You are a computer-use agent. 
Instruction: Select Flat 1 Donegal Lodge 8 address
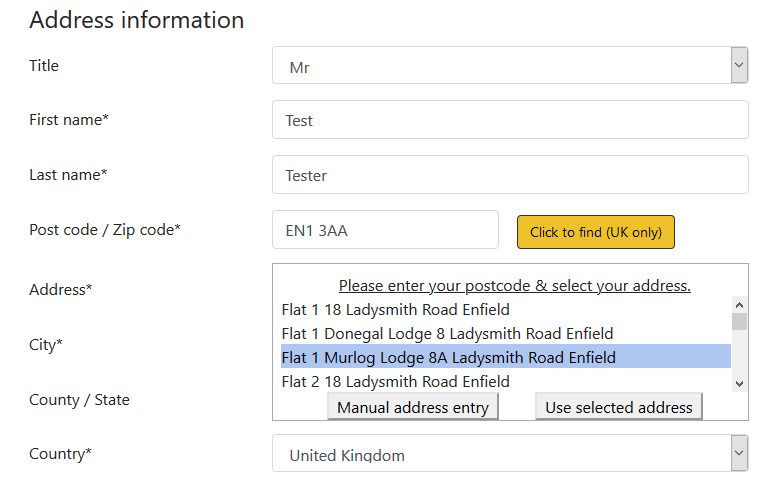click(x=506, y=334)
